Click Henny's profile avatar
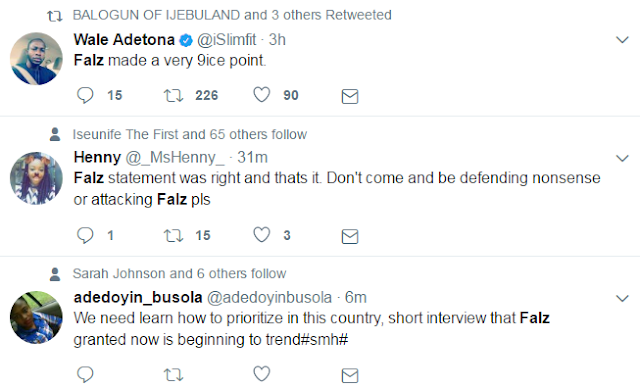The height and width of the screenshot is (389, 640). 36,178
